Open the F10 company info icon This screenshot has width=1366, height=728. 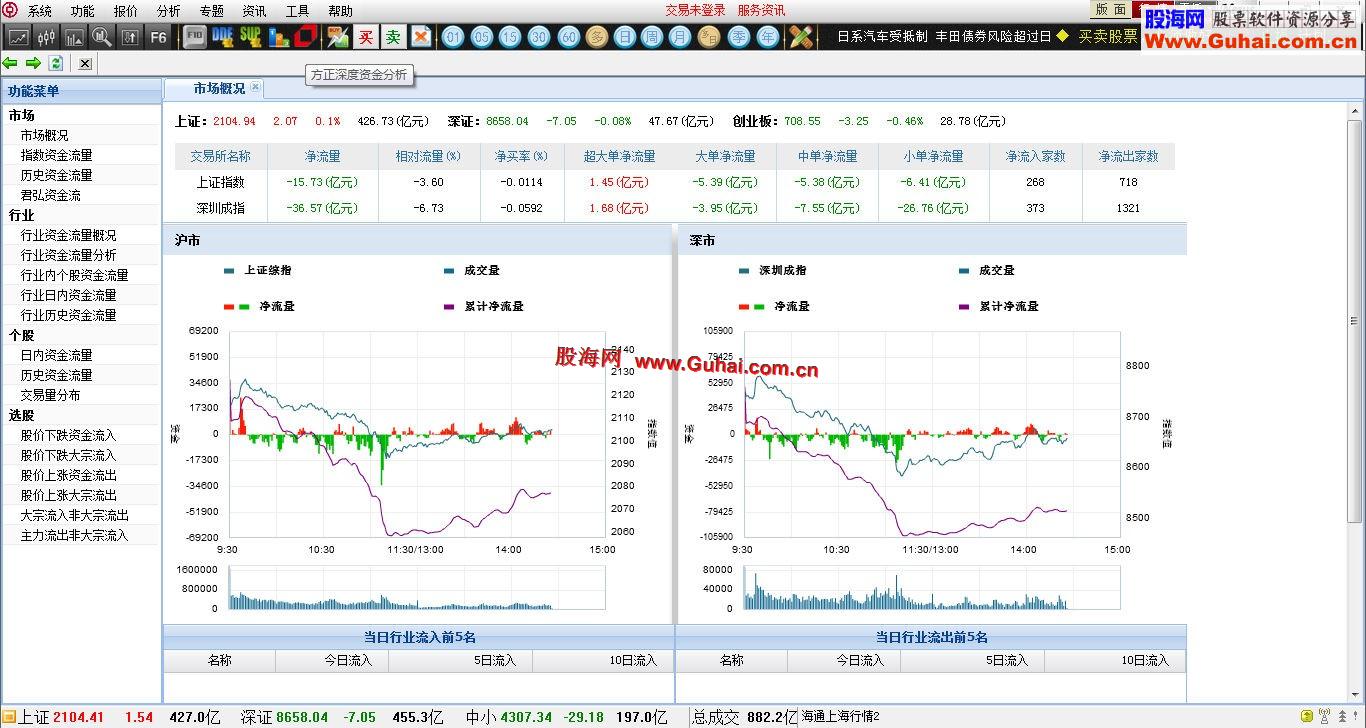195,37
